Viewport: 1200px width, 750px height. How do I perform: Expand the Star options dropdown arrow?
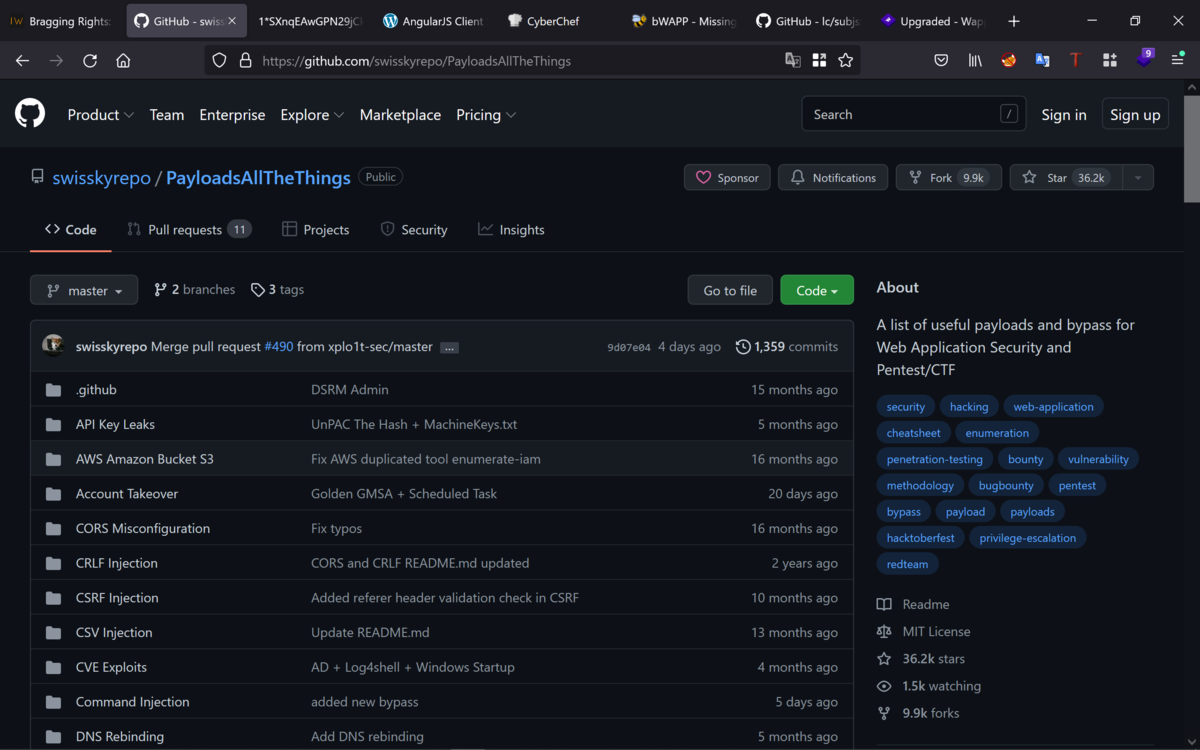(x=1137, y=178)
